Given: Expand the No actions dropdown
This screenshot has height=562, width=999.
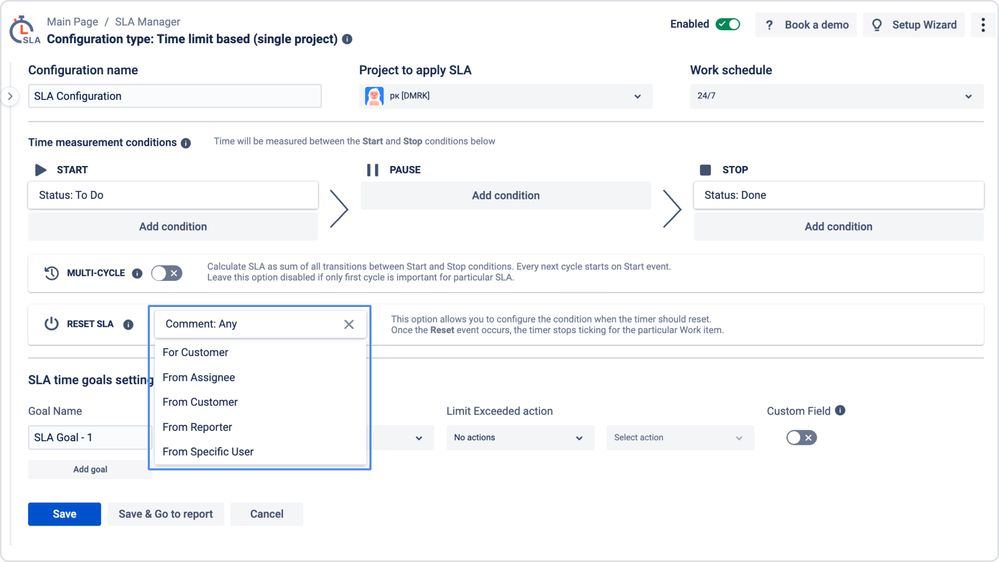Looking at the screenshot, I should [518, 438].
